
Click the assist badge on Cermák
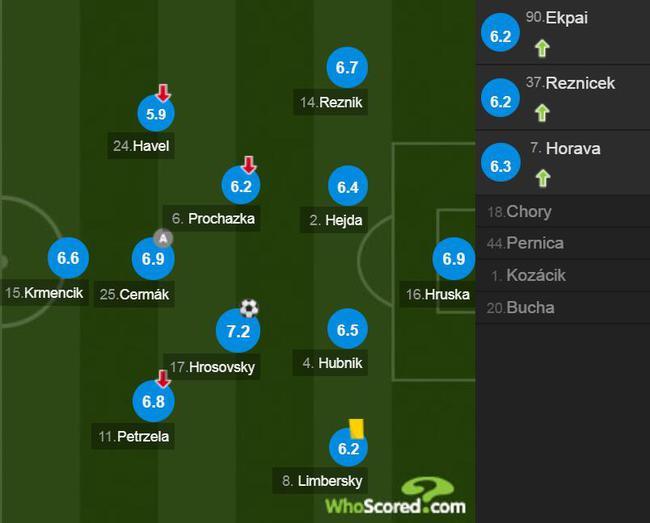click(163, 238)
